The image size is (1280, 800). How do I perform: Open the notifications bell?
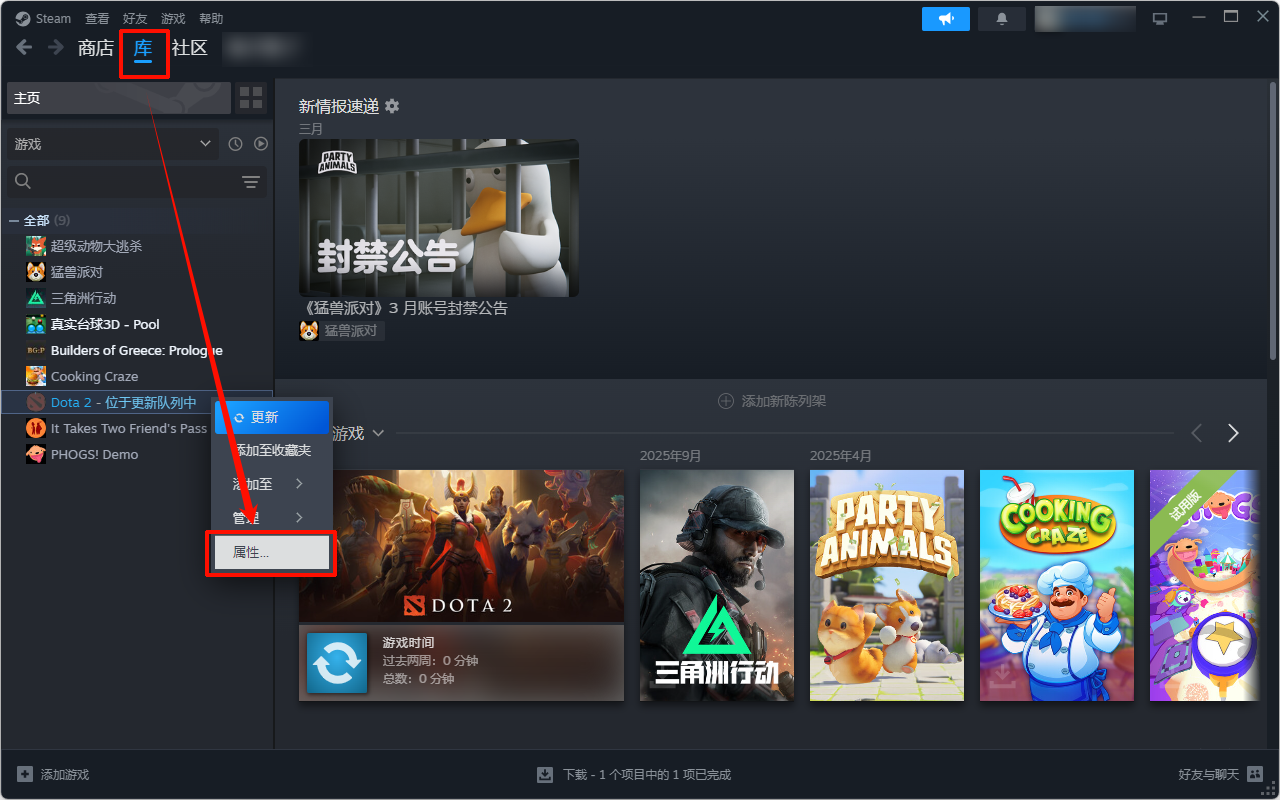1001,18
